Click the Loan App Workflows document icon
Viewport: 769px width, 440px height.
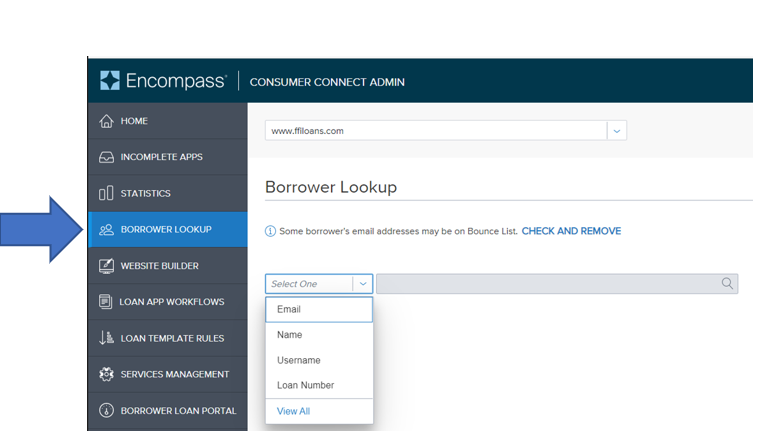point(105,302)
